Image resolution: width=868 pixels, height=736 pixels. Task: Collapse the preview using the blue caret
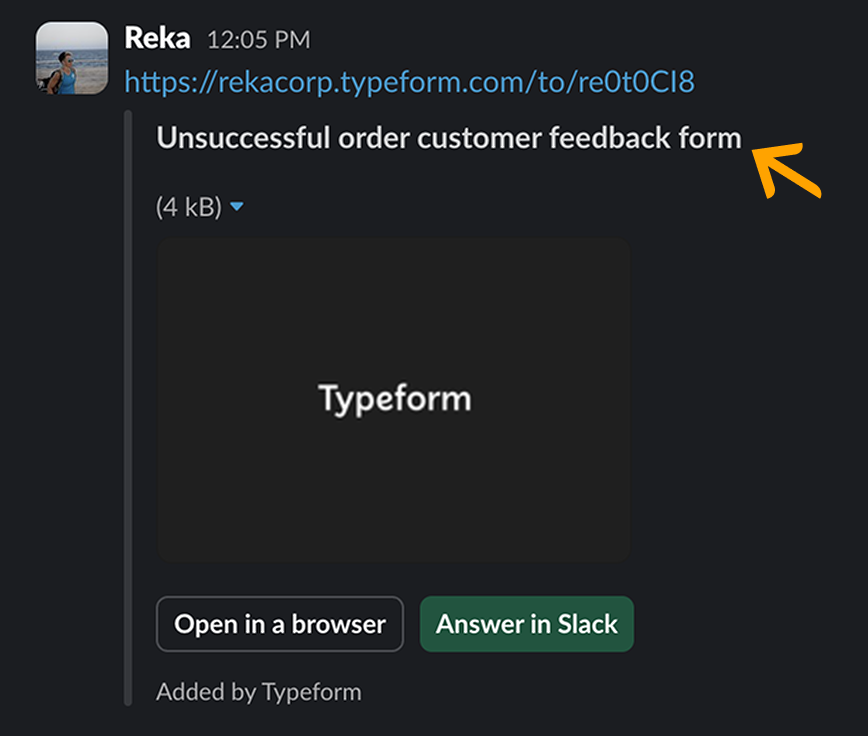tap(237, 207)
